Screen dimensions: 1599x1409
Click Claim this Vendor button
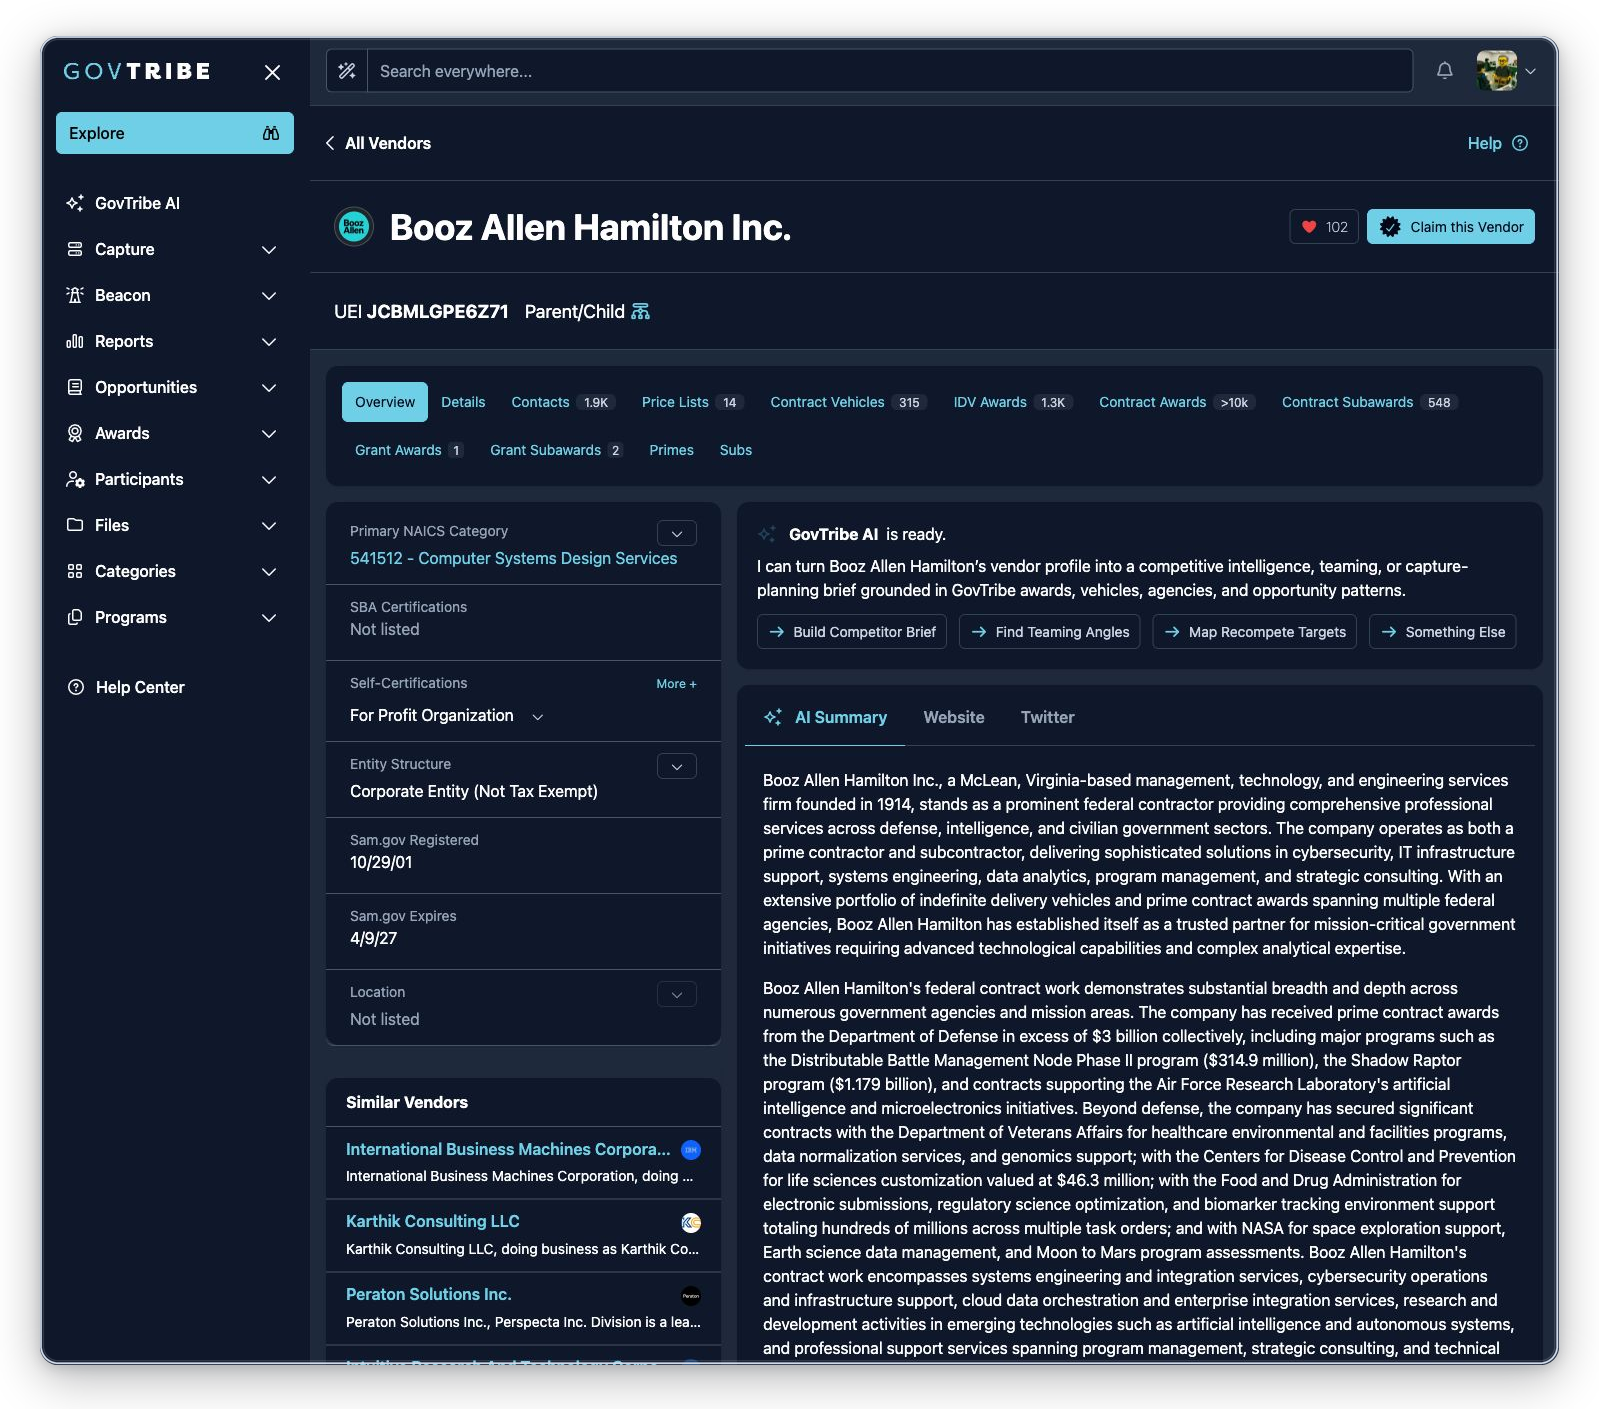point(1451,227)
